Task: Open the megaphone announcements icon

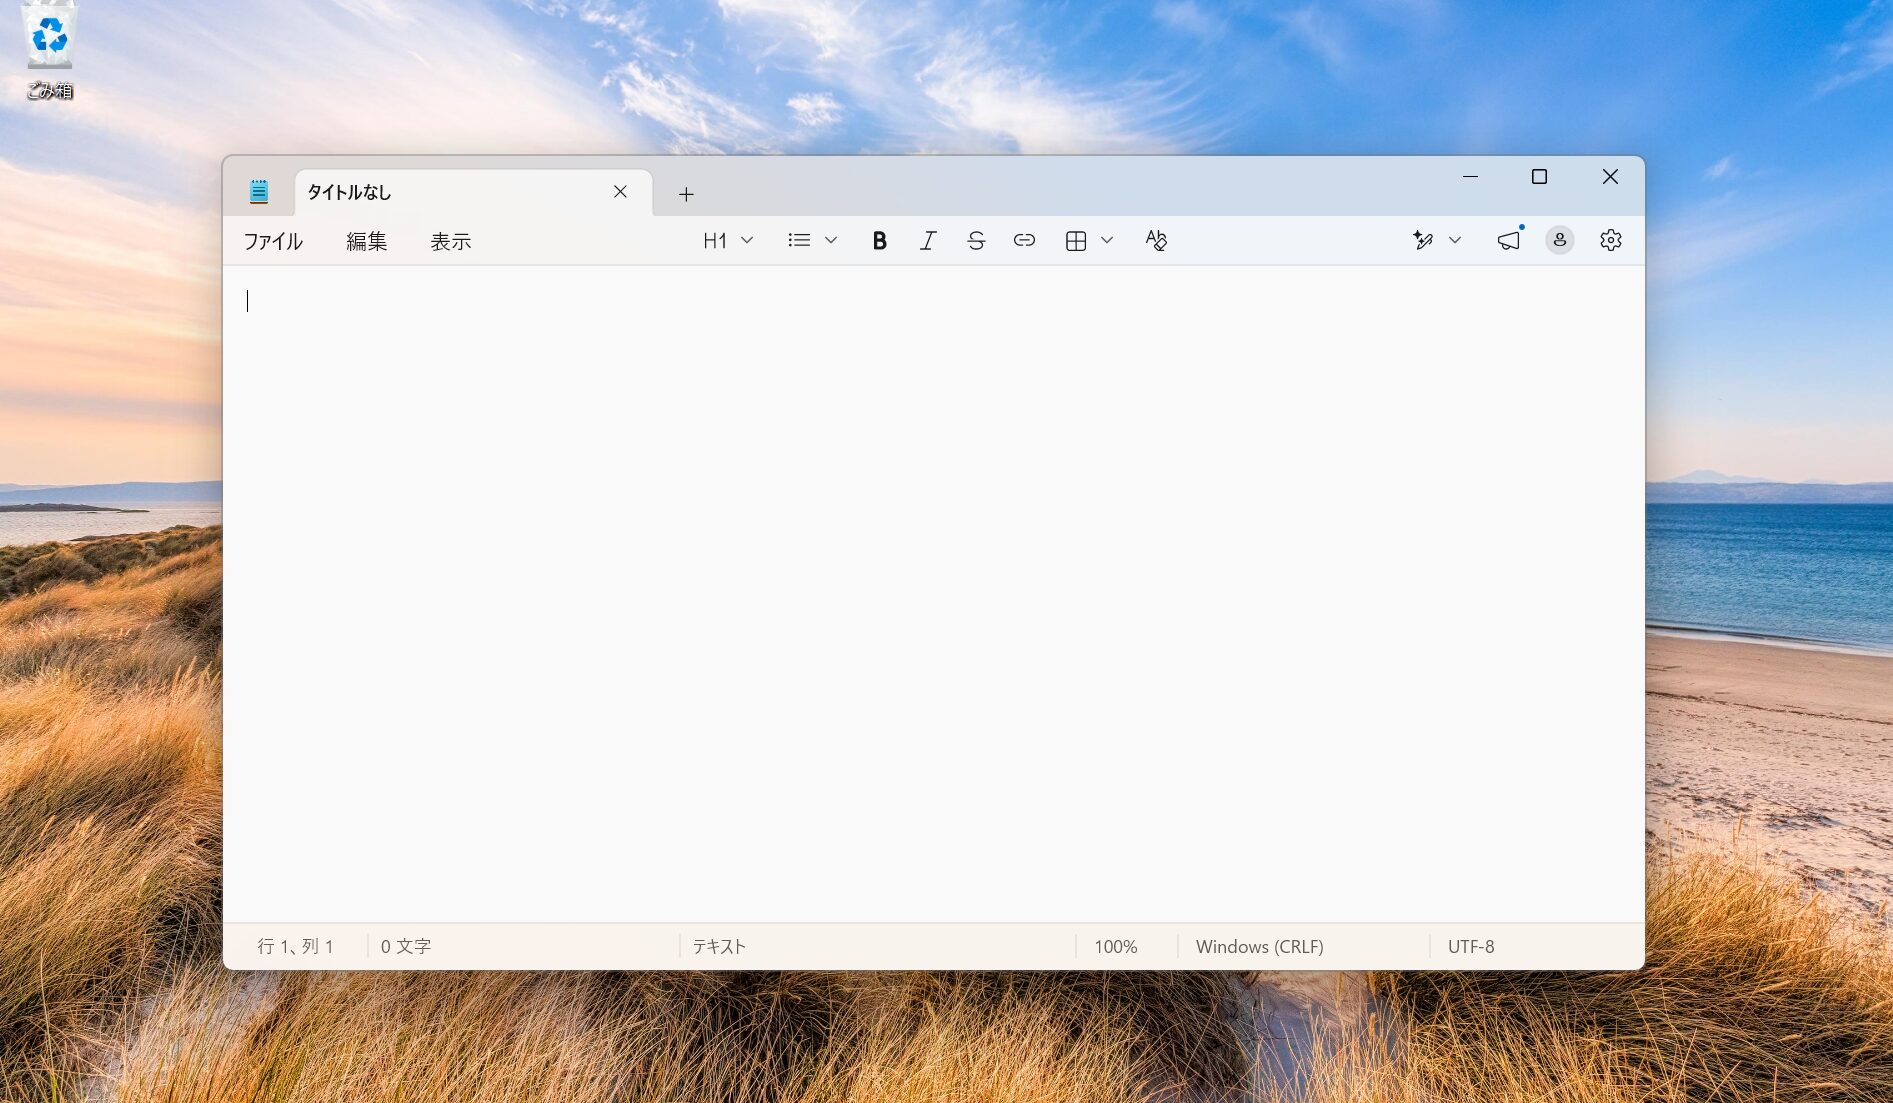Action: 1508,240
